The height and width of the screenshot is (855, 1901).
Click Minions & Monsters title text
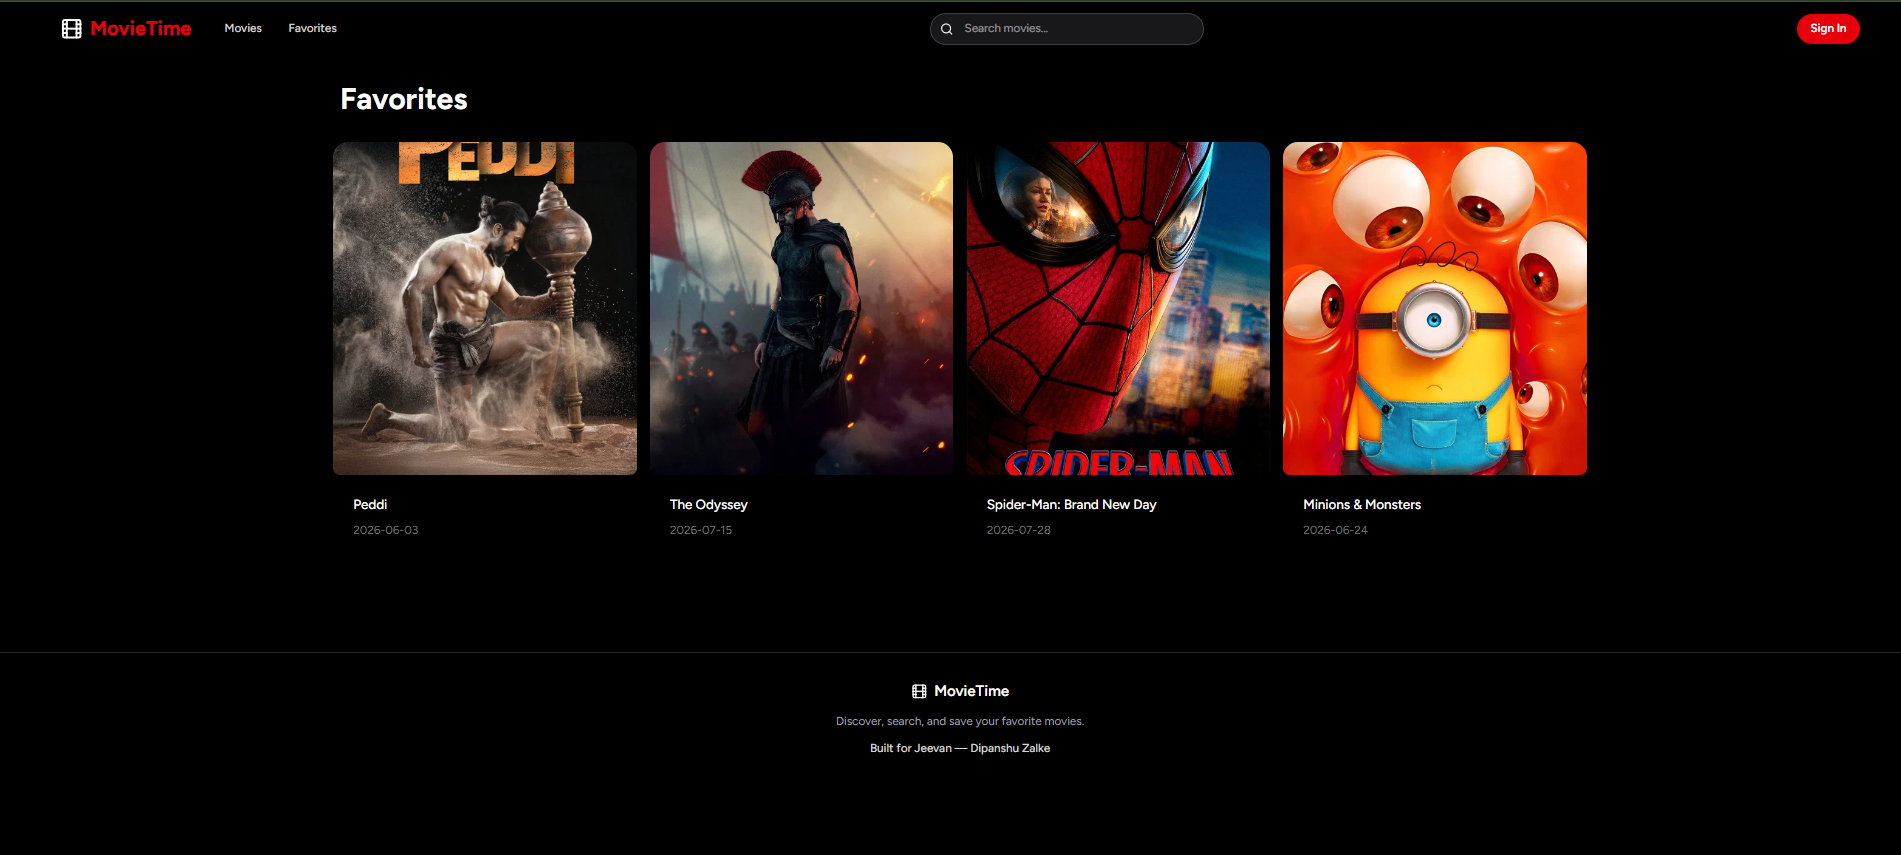coord(1362,505)
